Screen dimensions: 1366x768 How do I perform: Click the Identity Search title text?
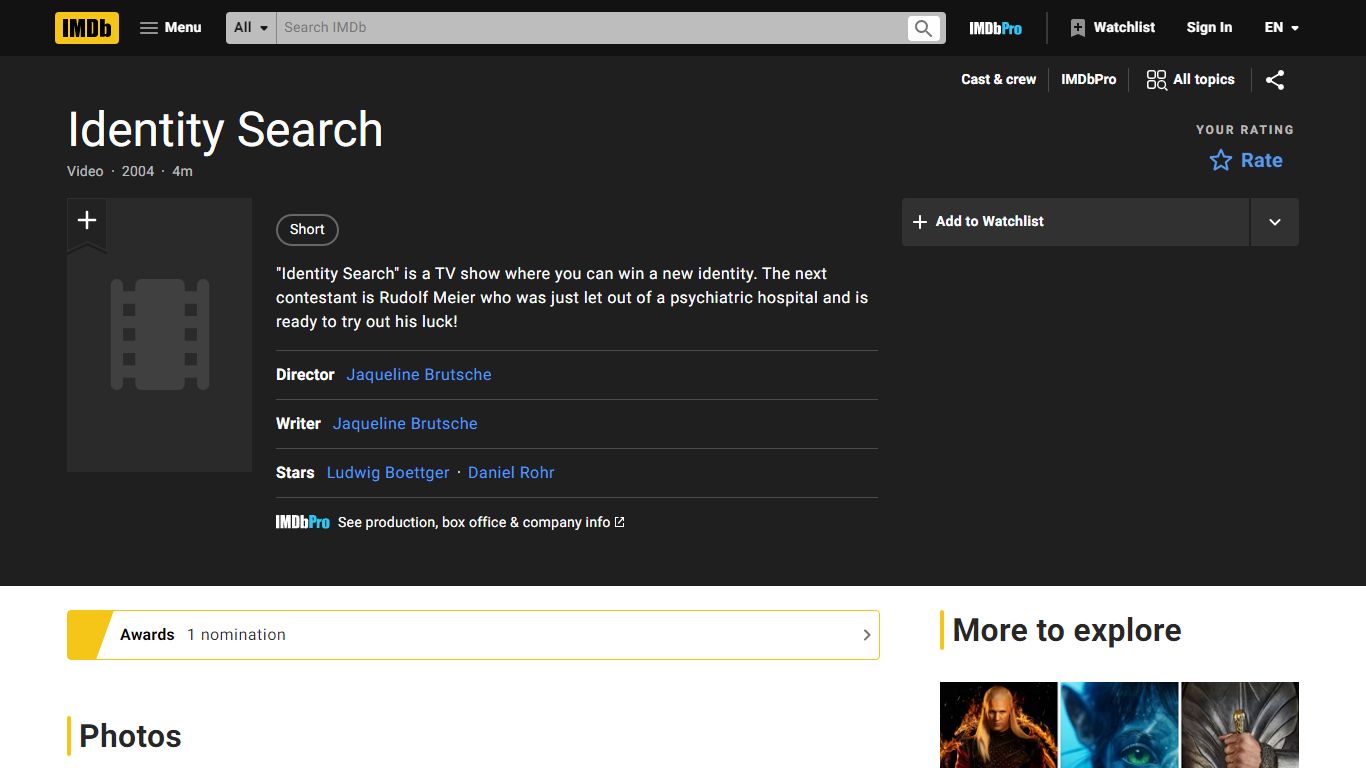(x=225, y=129)
